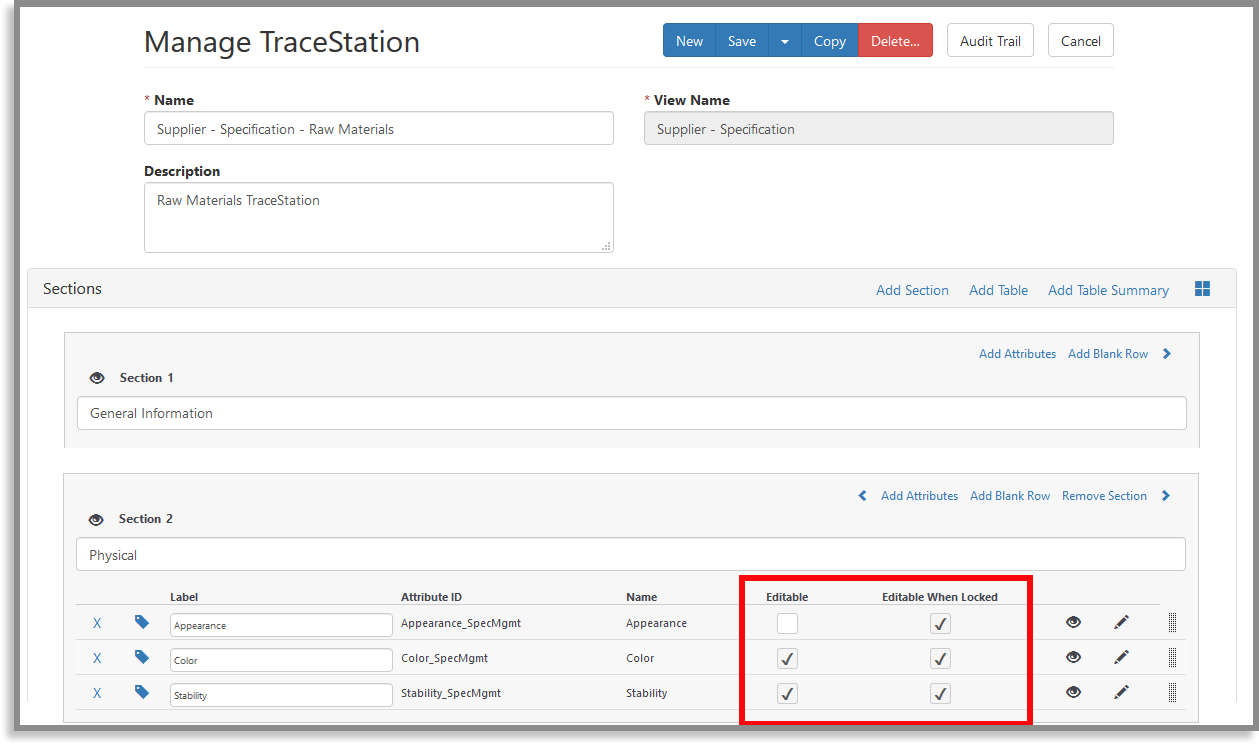
Task: Toggle visibility eye icon for Section 2
Action: click(x=96, y=520)
